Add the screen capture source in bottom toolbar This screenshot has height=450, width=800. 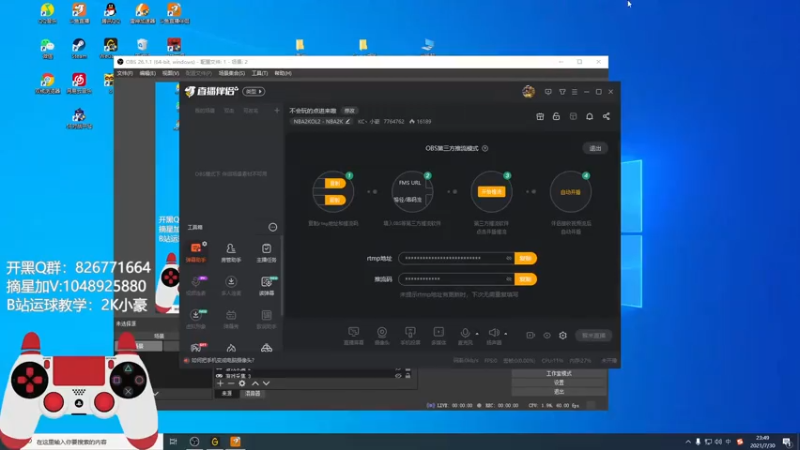[x=354, y=335]
